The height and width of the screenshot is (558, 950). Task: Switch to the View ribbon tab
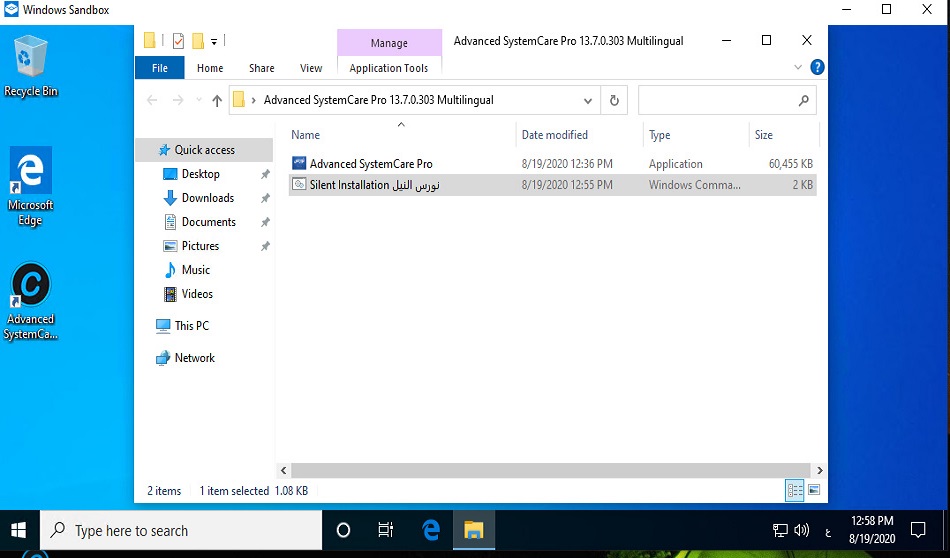click(x=311, y=68)
